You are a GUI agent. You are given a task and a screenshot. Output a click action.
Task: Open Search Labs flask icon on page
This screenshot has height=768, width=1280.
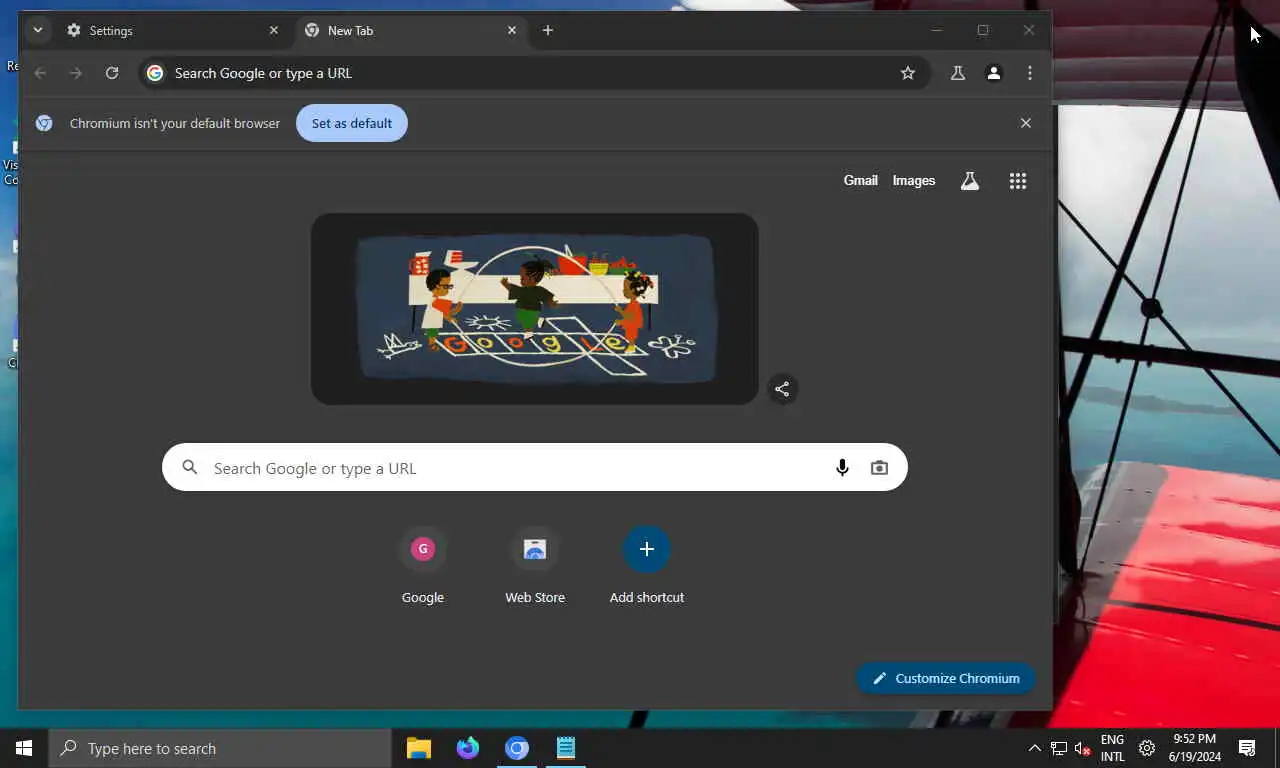(970, 181)
